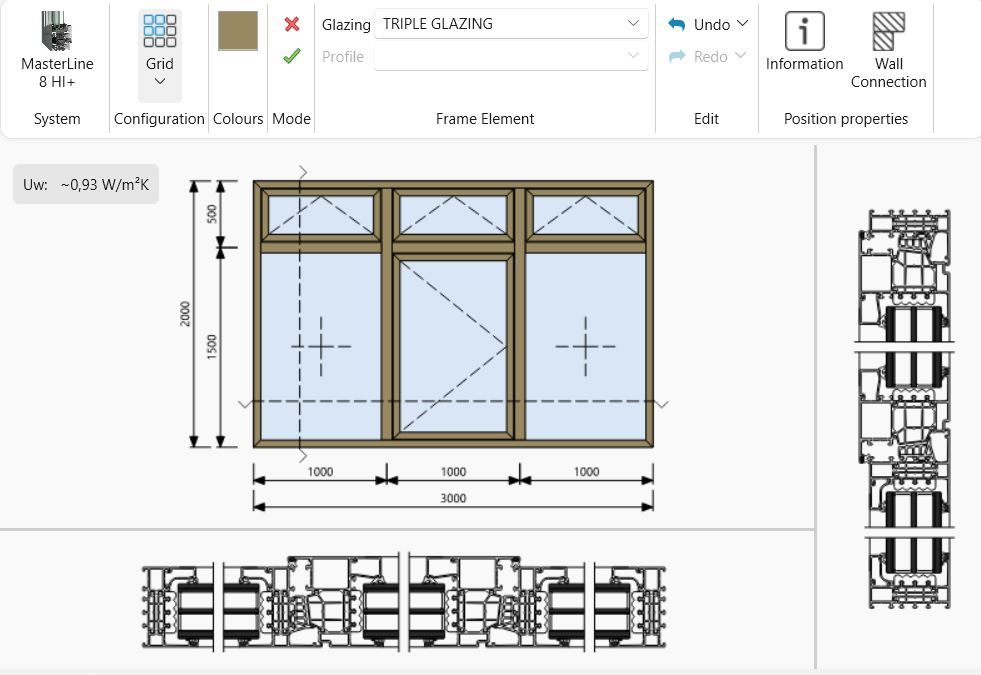
Task: Click the Undo arrow icon
Action: (x=677, y=24)
